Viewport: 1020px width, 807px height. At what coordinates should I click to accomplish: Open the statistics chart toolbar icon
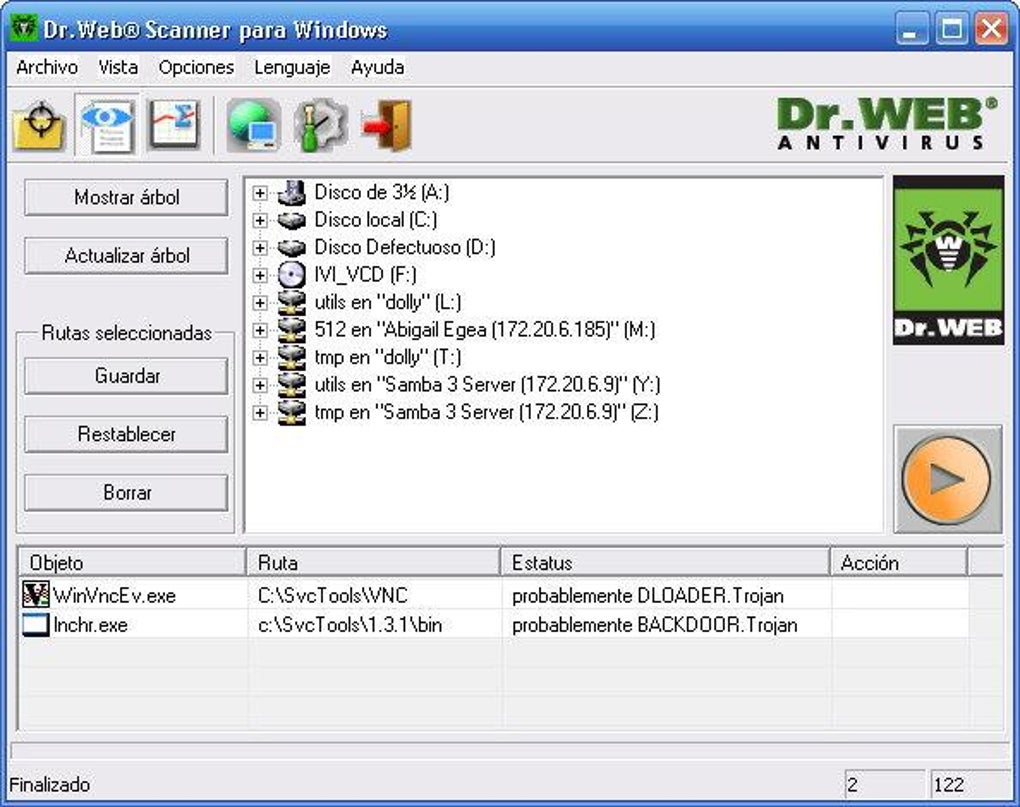(174, 124)
